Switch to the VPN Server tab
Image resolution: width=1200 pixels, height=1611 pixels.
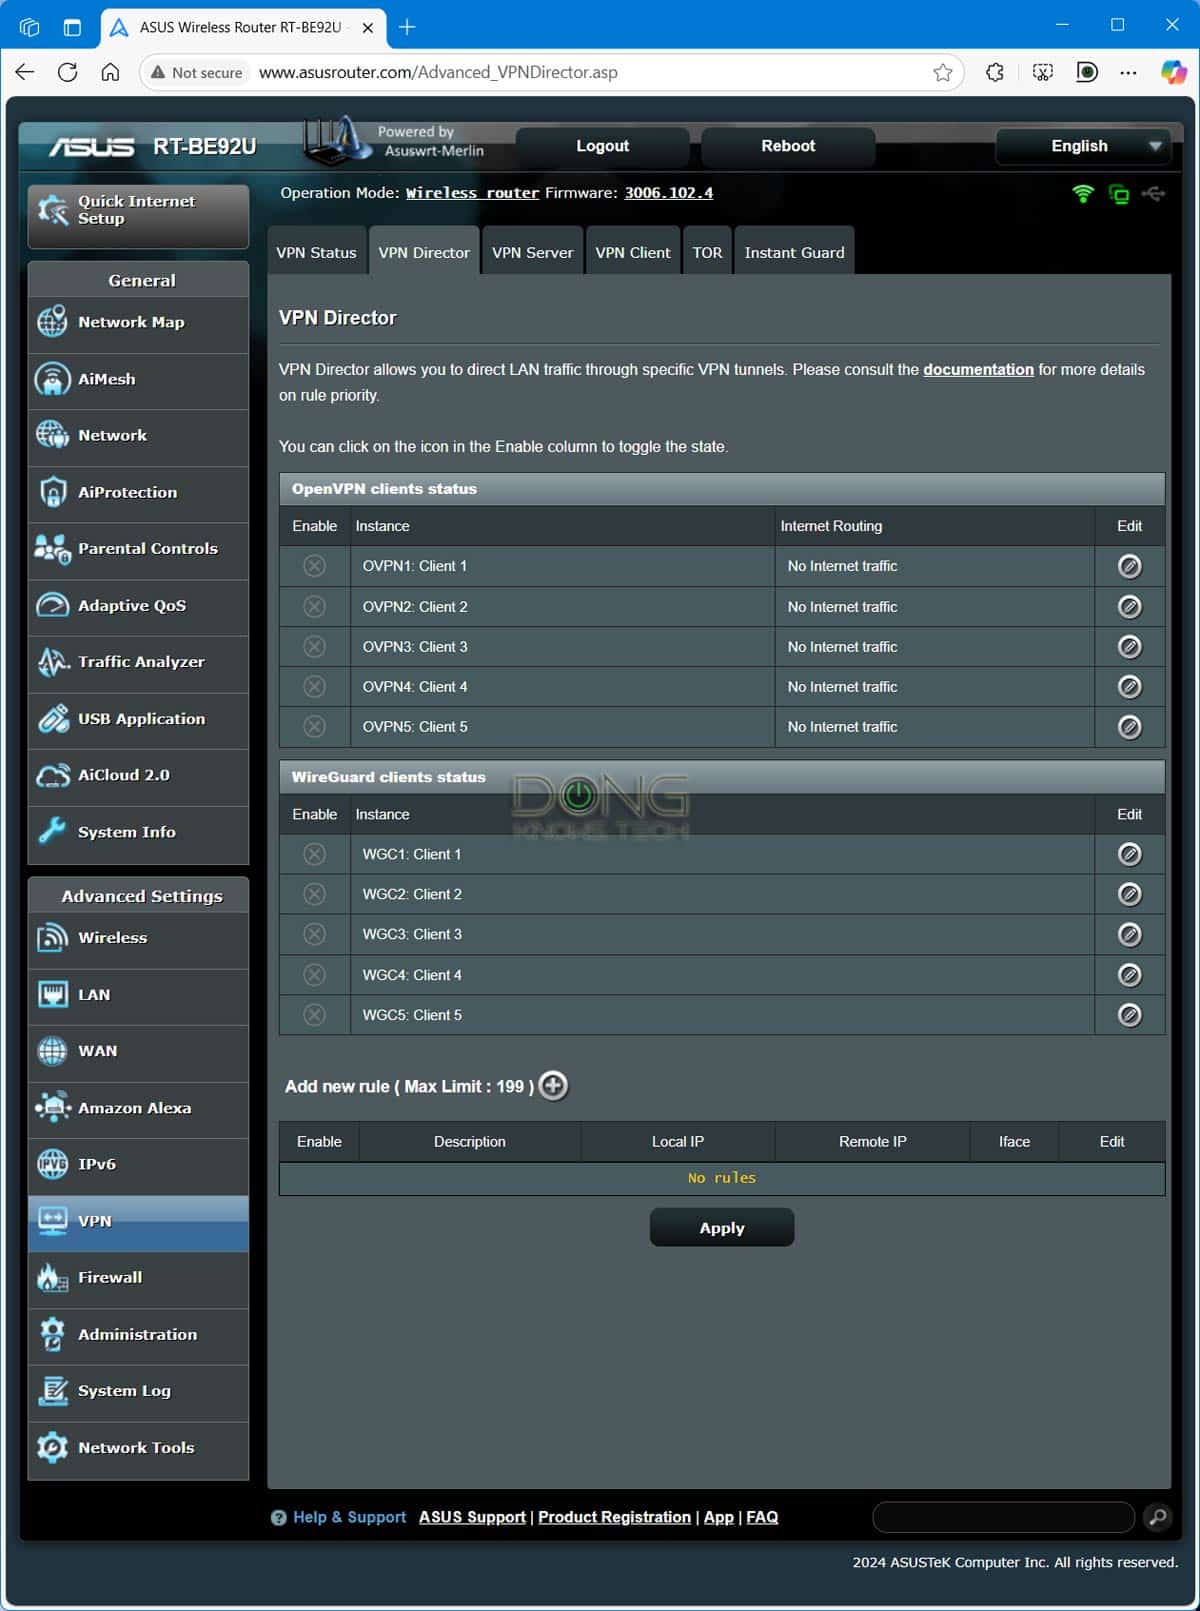pyautogui.click(x=532, y=252)
